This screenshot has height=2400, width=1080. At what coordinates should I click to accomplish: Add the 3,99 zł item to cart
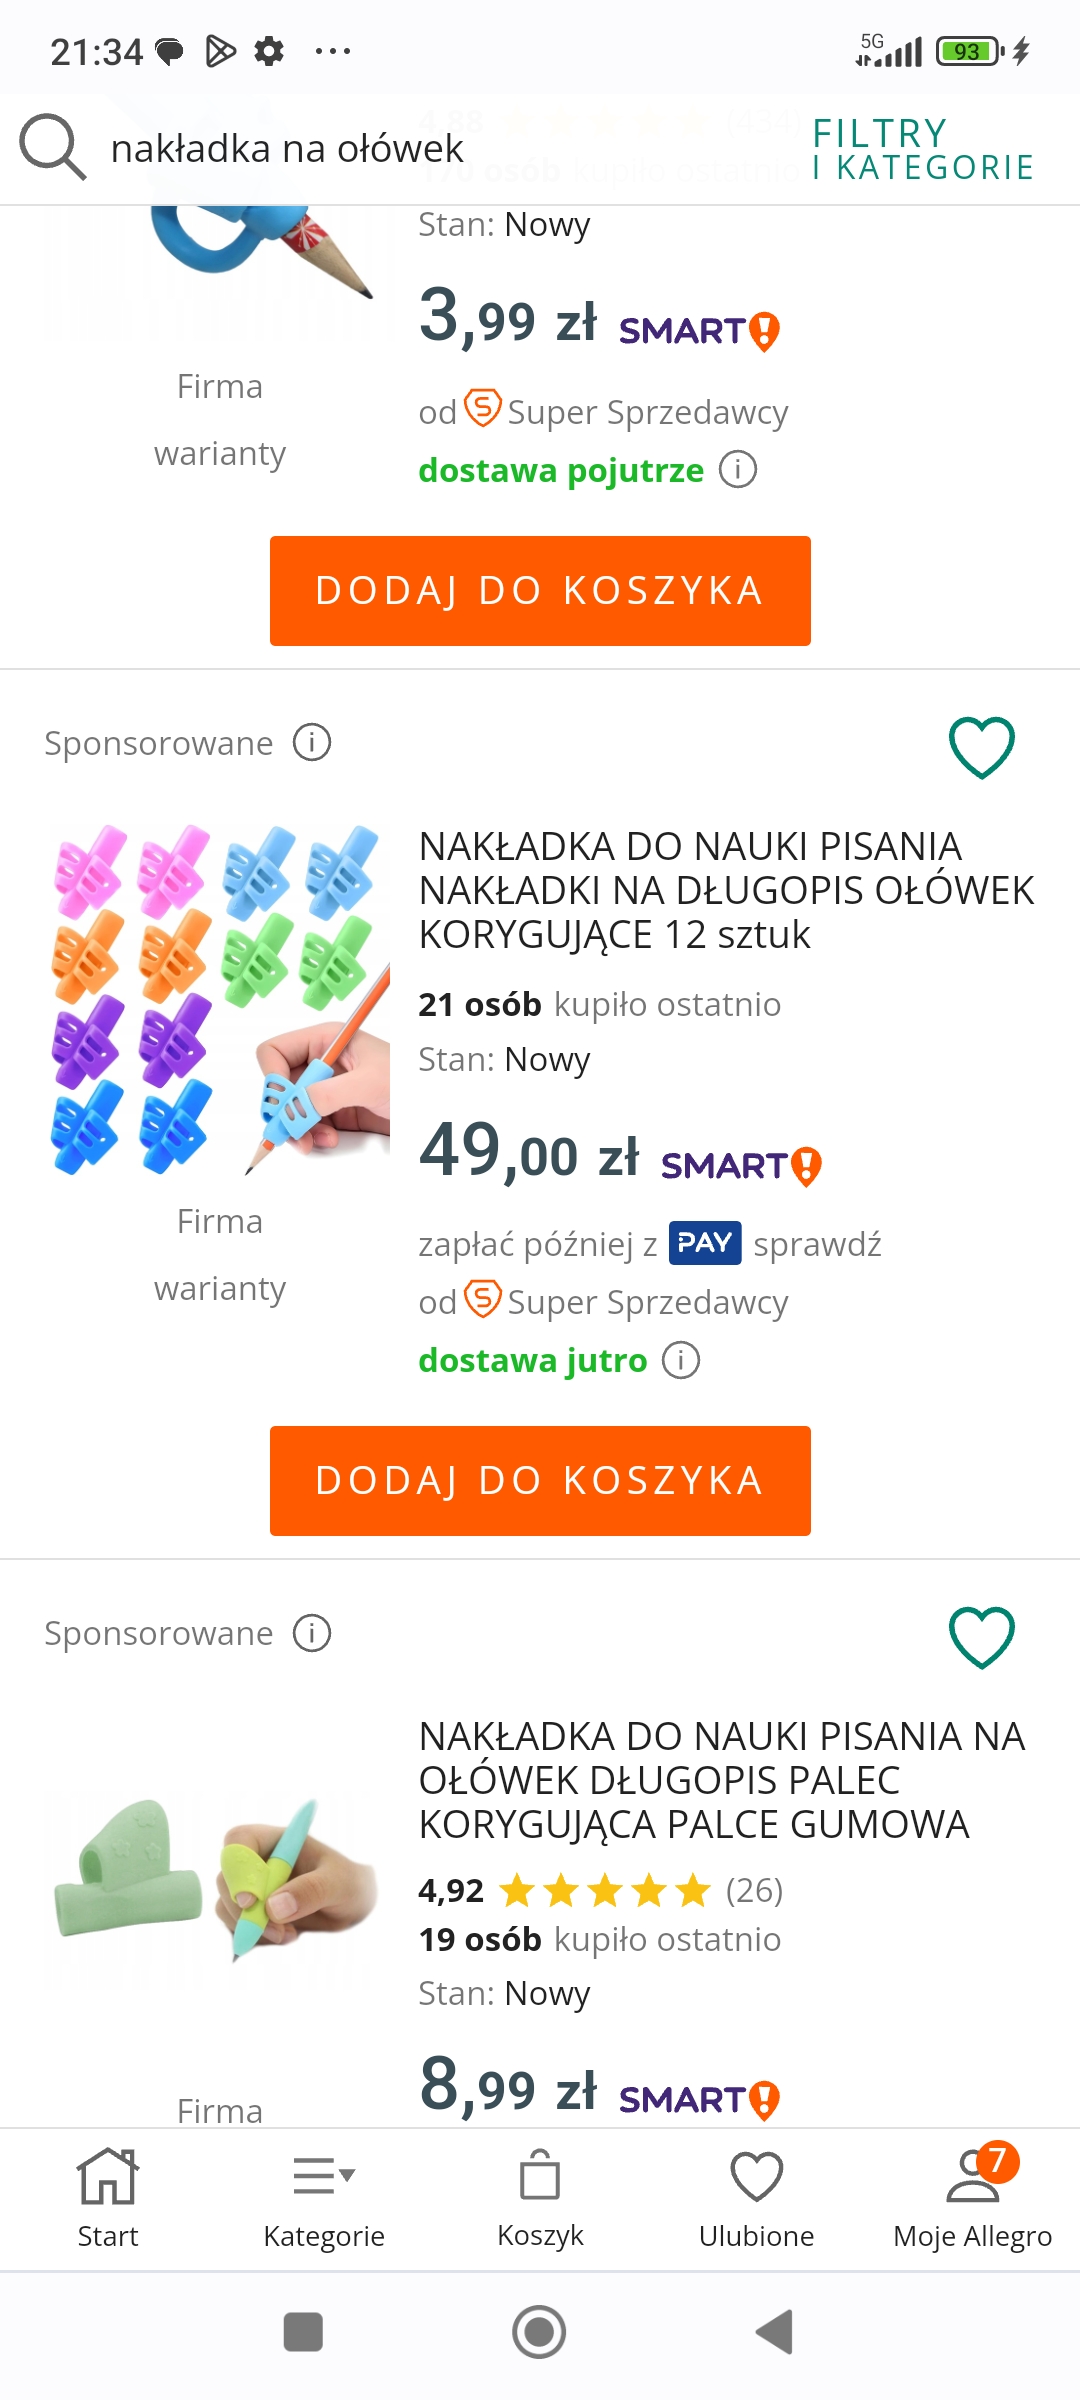pyautogui.click(x=540, y=590)
